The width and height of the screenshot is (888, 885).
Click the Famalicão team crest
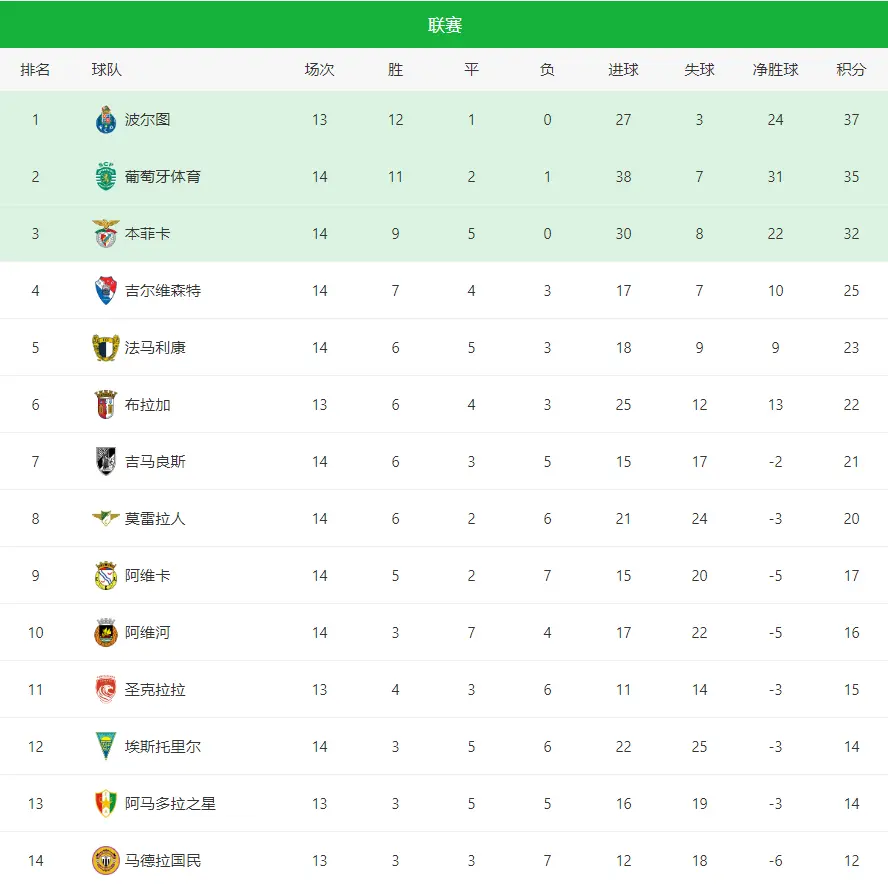(x=106, y=348)
